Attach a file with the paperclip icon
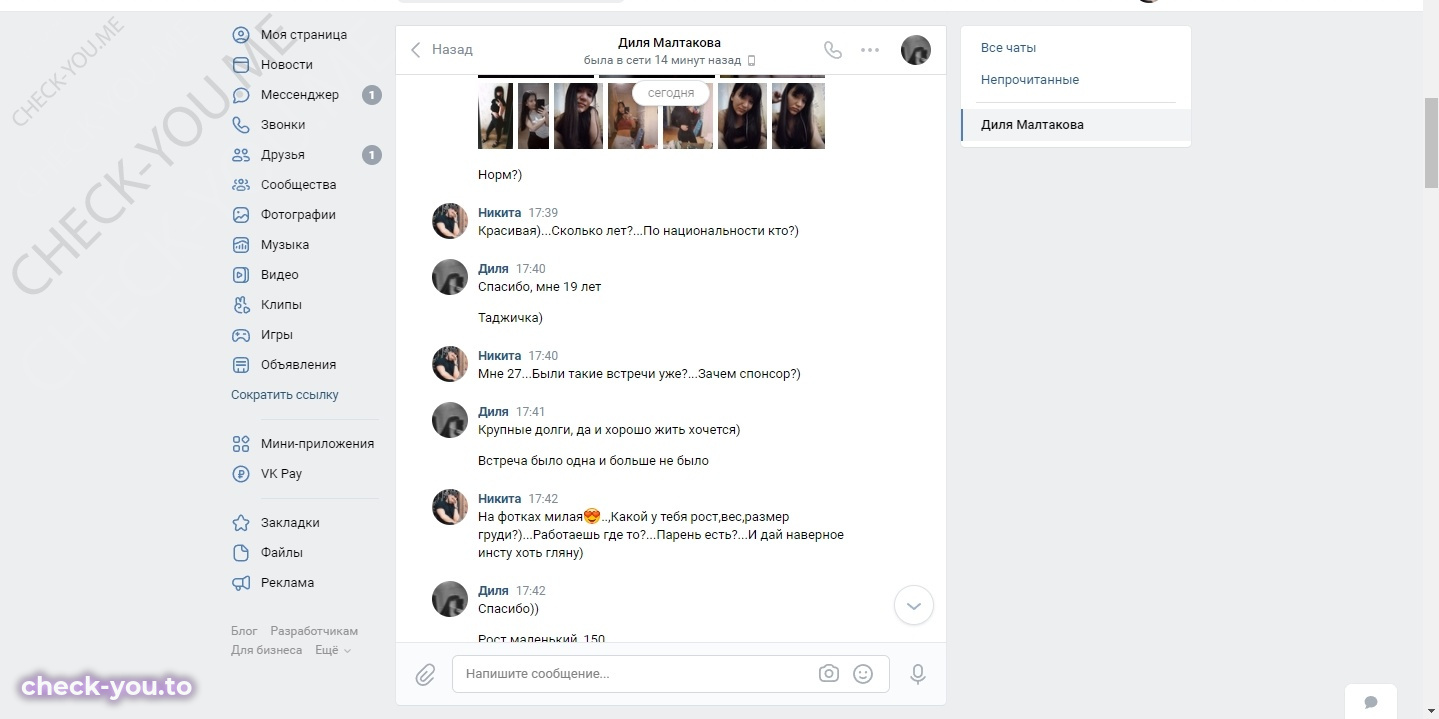The height and width of the screenshot is (719, 1439). (x=425, y=674)
